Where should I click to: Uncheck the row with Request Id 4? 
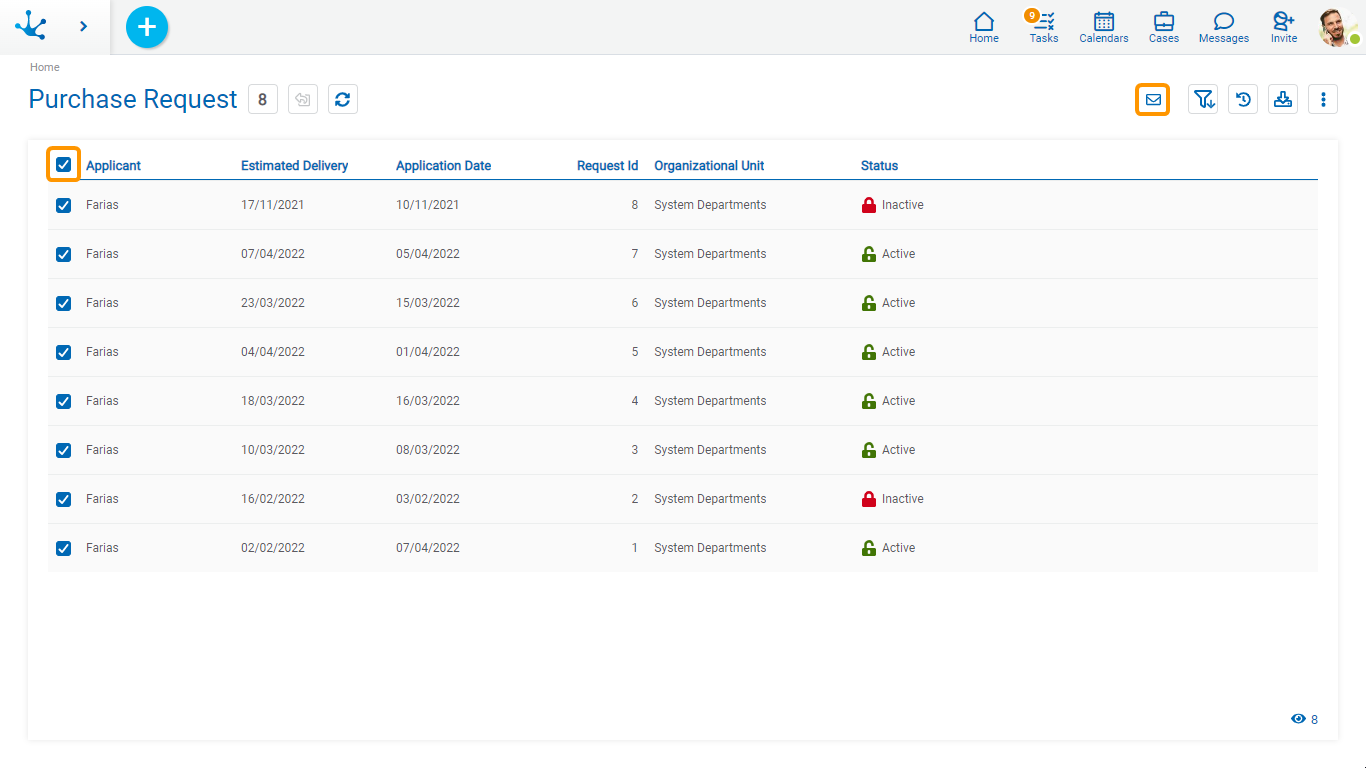pos(64,401)
